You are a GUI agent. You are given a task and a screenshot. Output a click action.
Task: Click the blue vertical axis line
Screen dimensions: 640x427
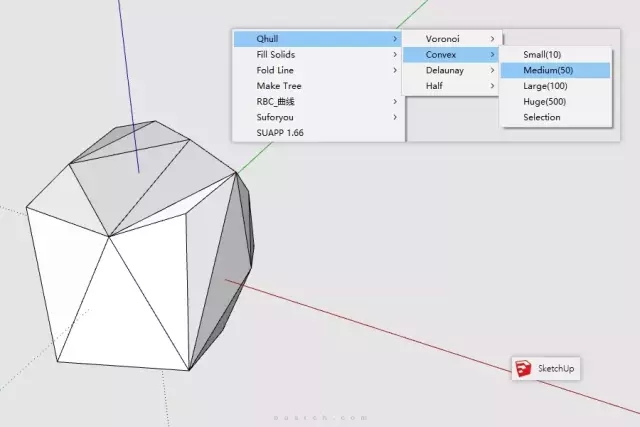pos(128,100)
